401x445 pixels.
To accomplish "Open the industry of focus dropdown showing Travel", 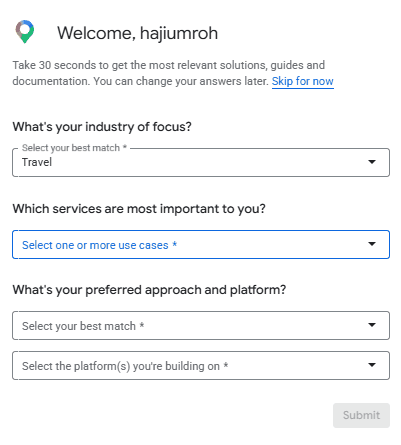I will [201, 162].
